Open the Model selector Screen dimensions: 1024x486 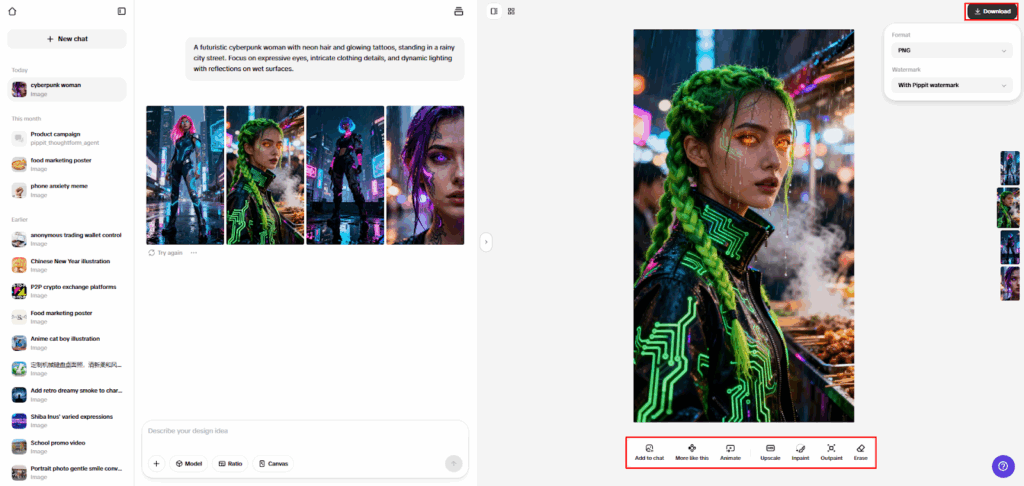(x=188, y=463)
